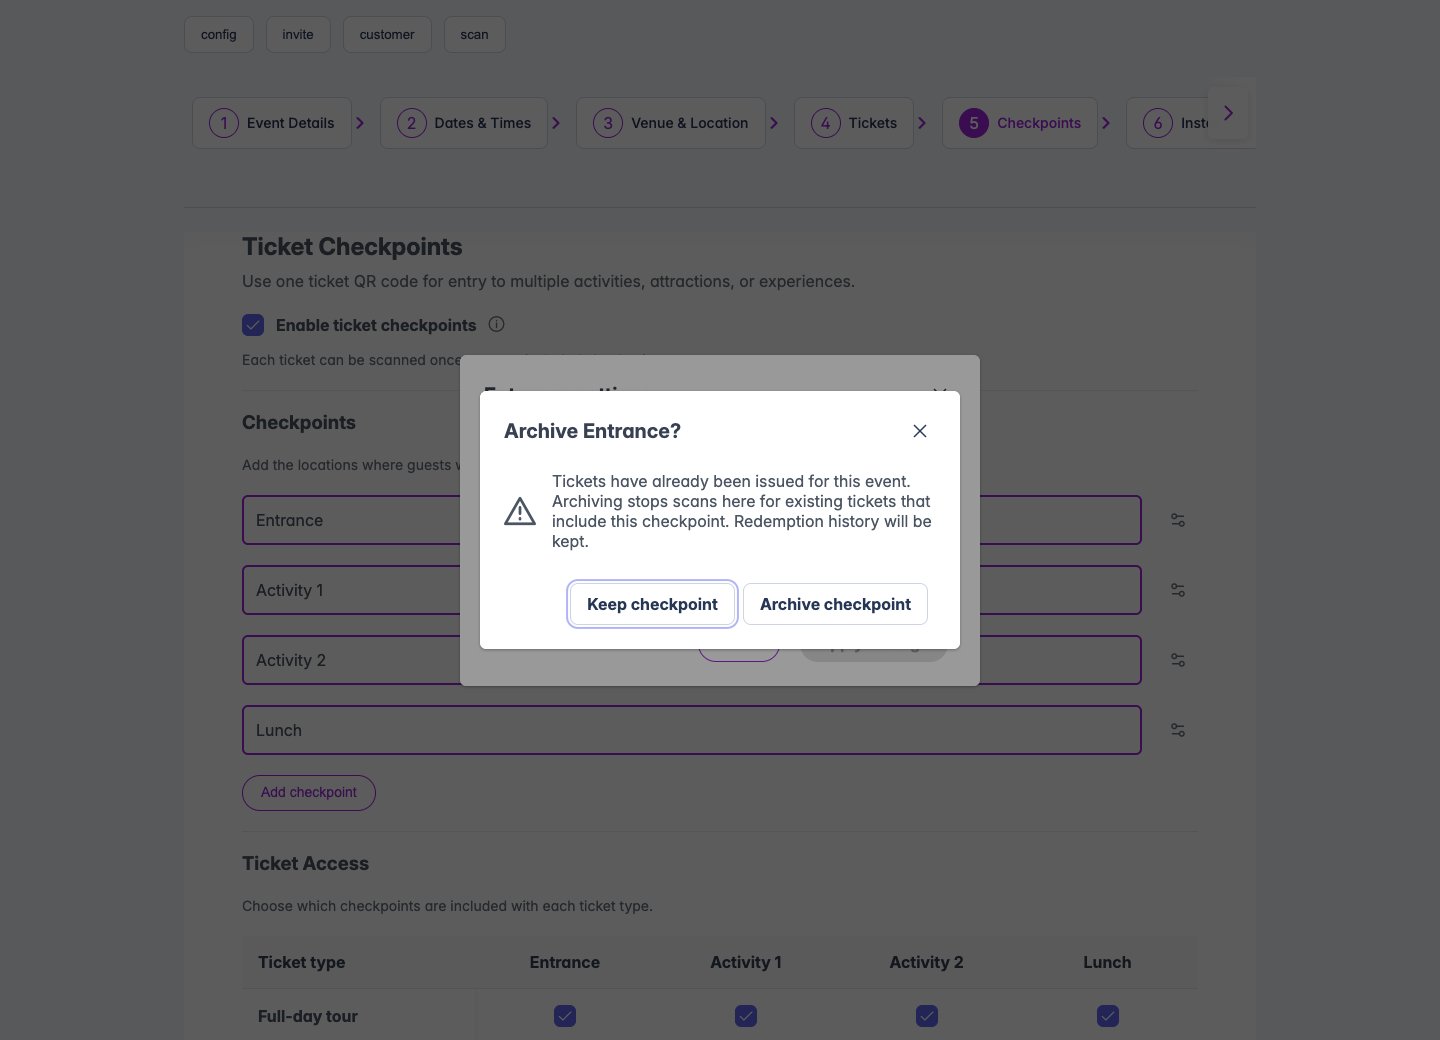Go to Event Details step
The height and width of the screenshot is (1040, 1440).
[272, 123]
